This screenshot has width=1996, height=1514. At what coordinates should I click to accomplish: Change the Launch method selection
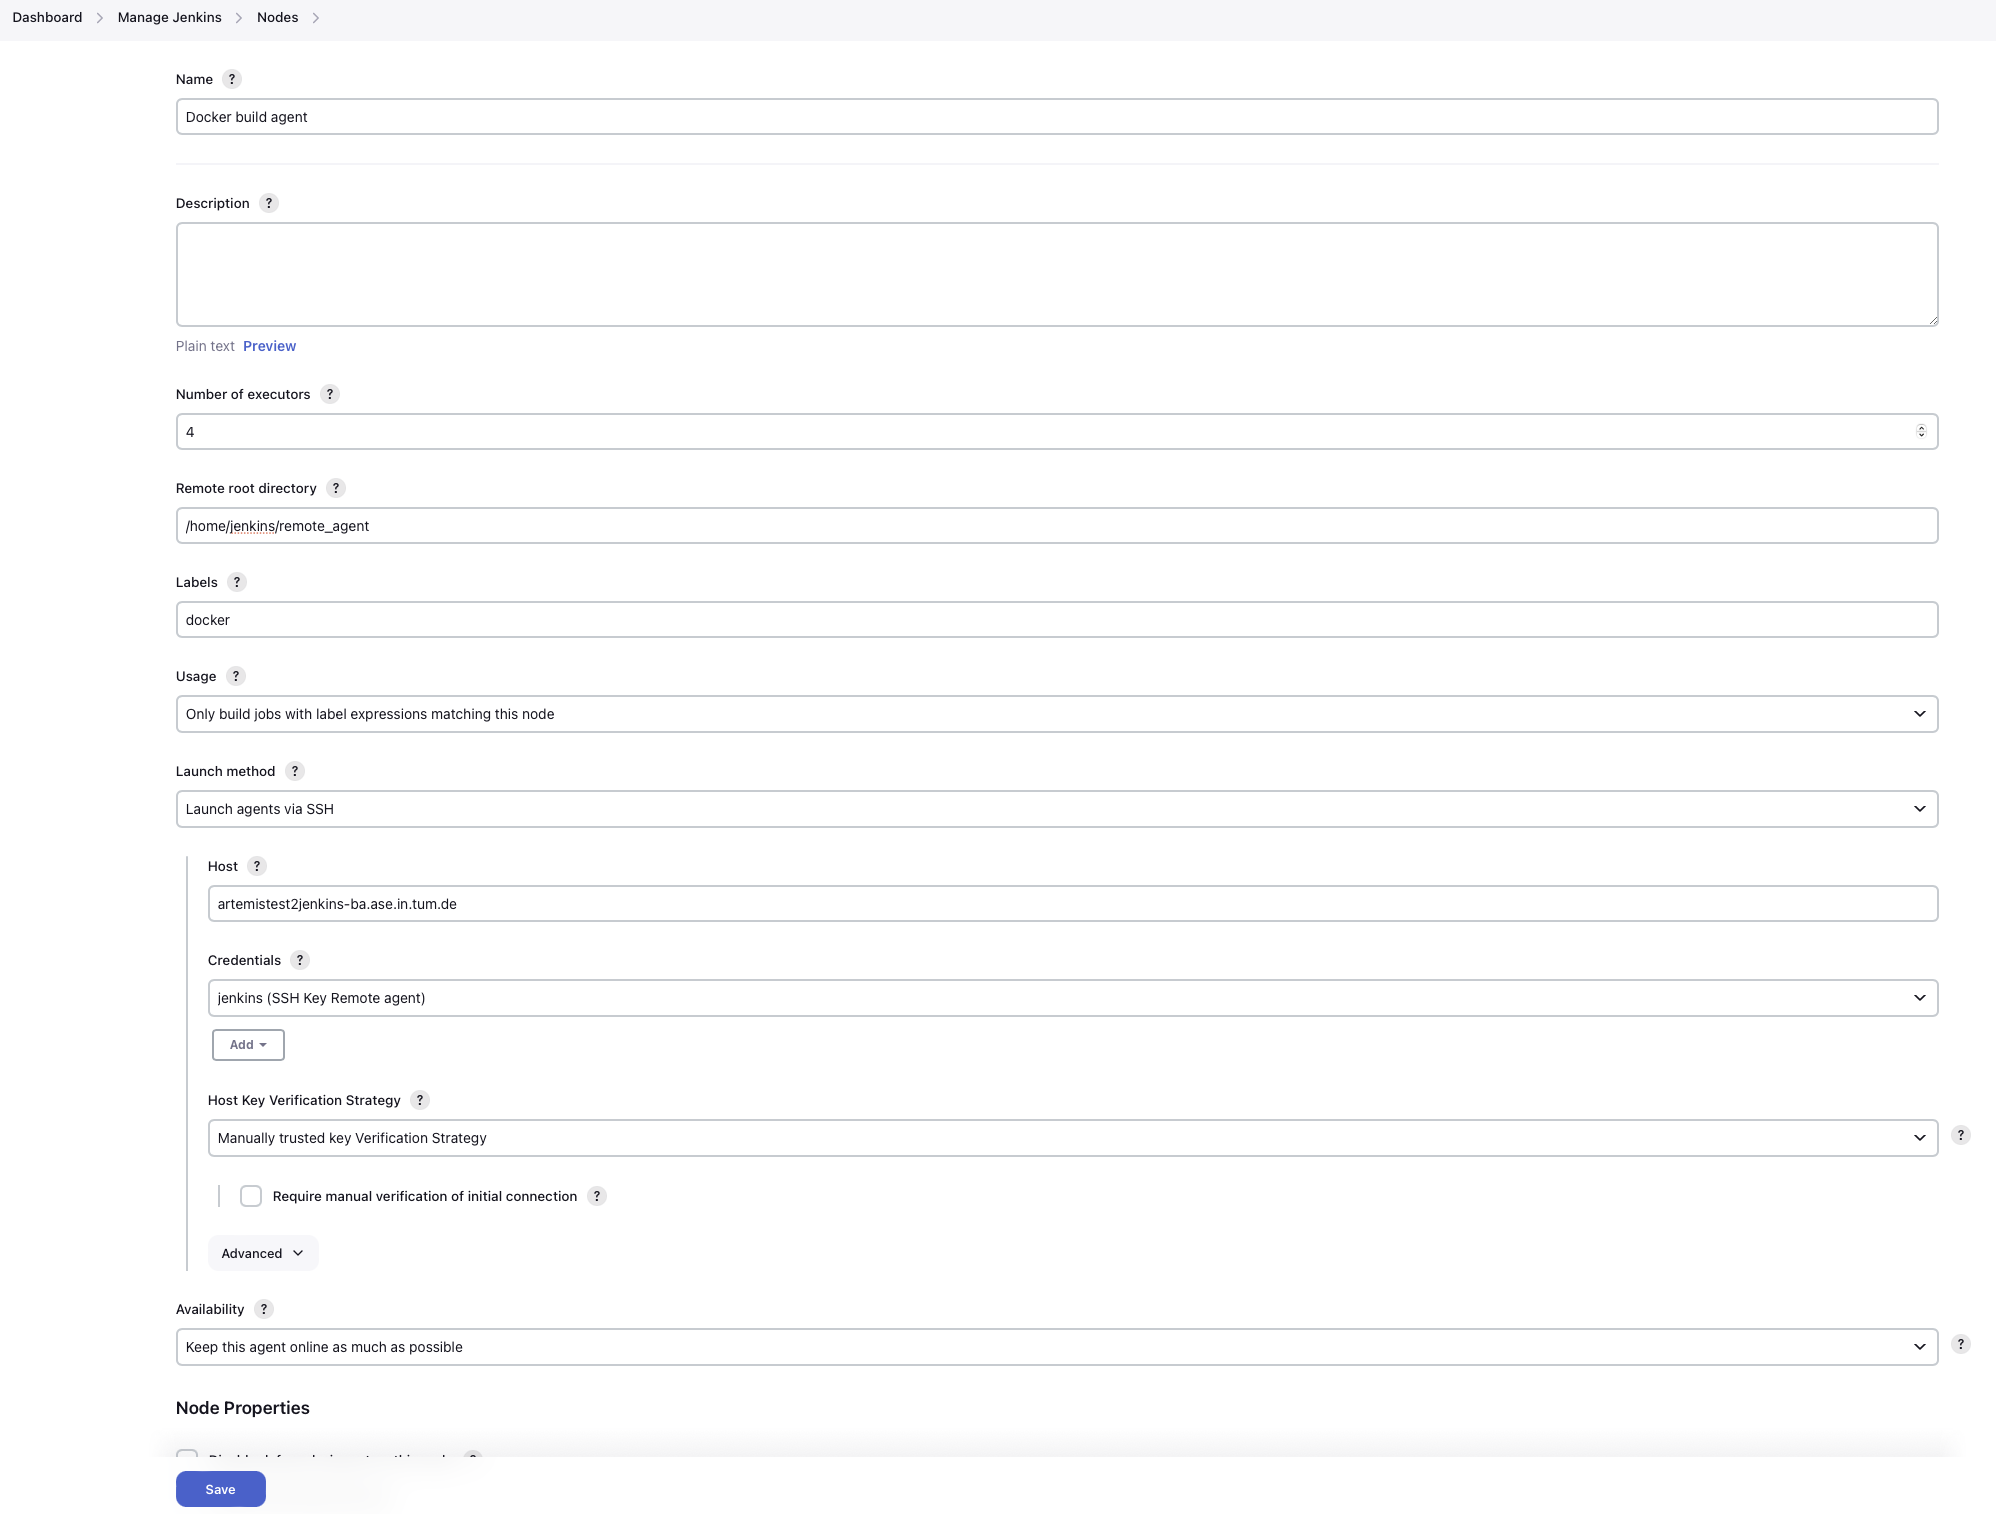(1056, 809)
